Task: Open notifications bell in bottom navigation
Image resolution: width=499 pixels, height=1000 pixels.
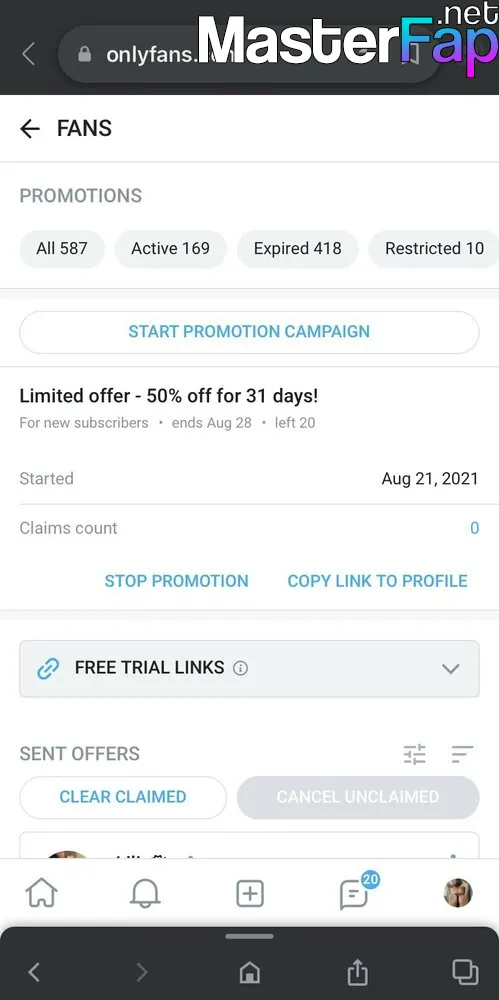Action: [145, 893]
